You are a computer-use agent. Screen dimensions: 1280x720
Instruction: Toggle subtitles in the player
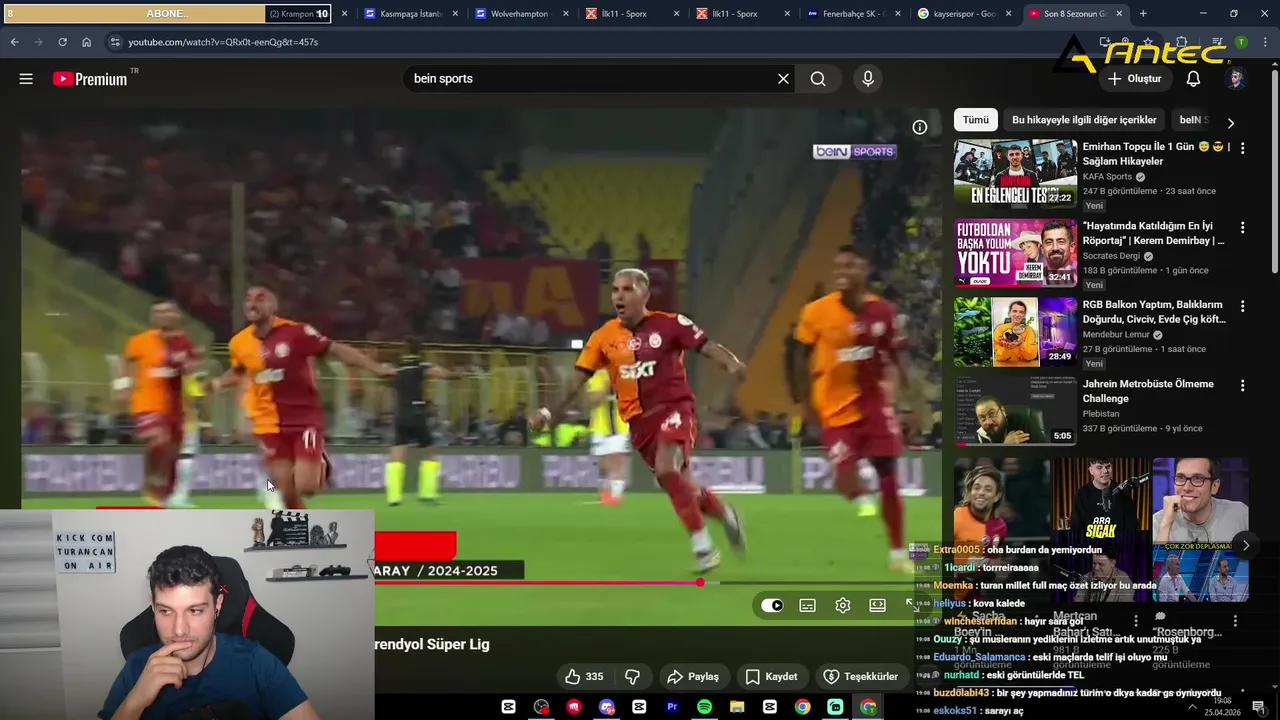[x=807, y=605]
